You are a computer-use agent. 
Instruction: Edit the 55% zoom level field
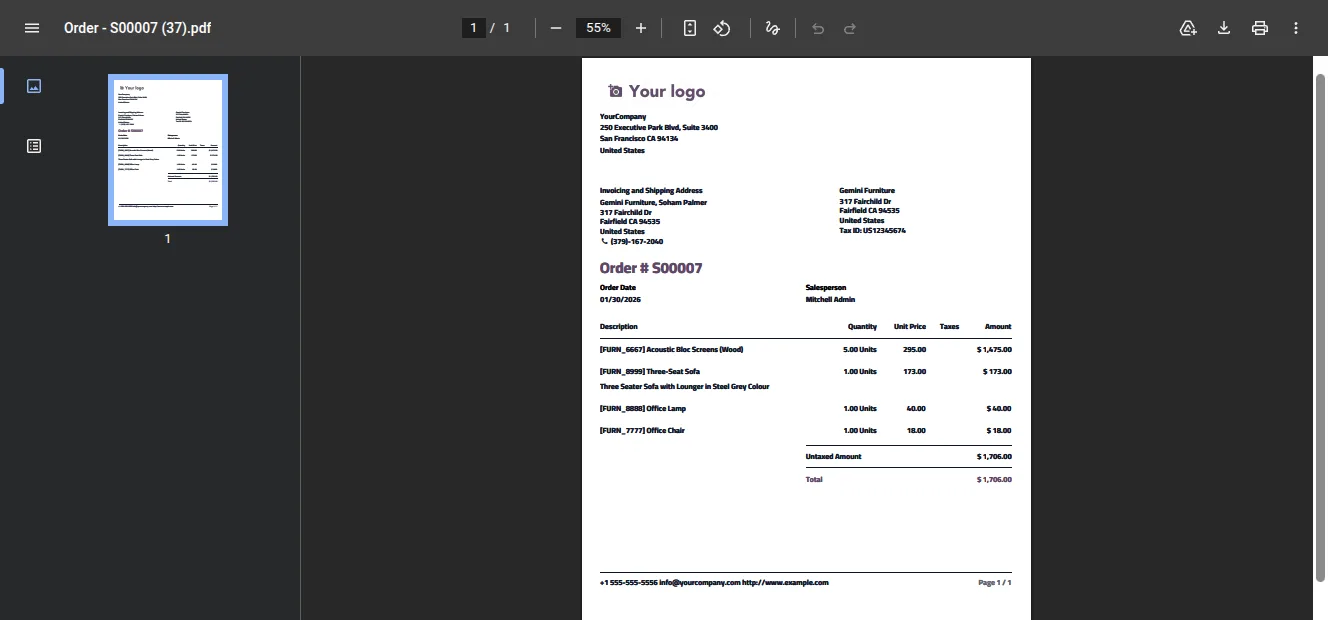[599, 28]
